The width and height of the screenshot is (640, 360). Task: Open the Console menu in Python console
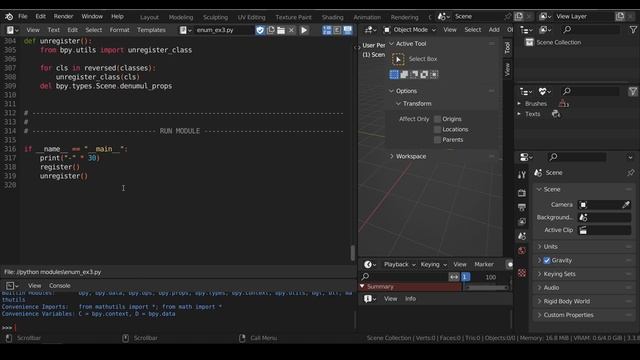coord(60,286)
